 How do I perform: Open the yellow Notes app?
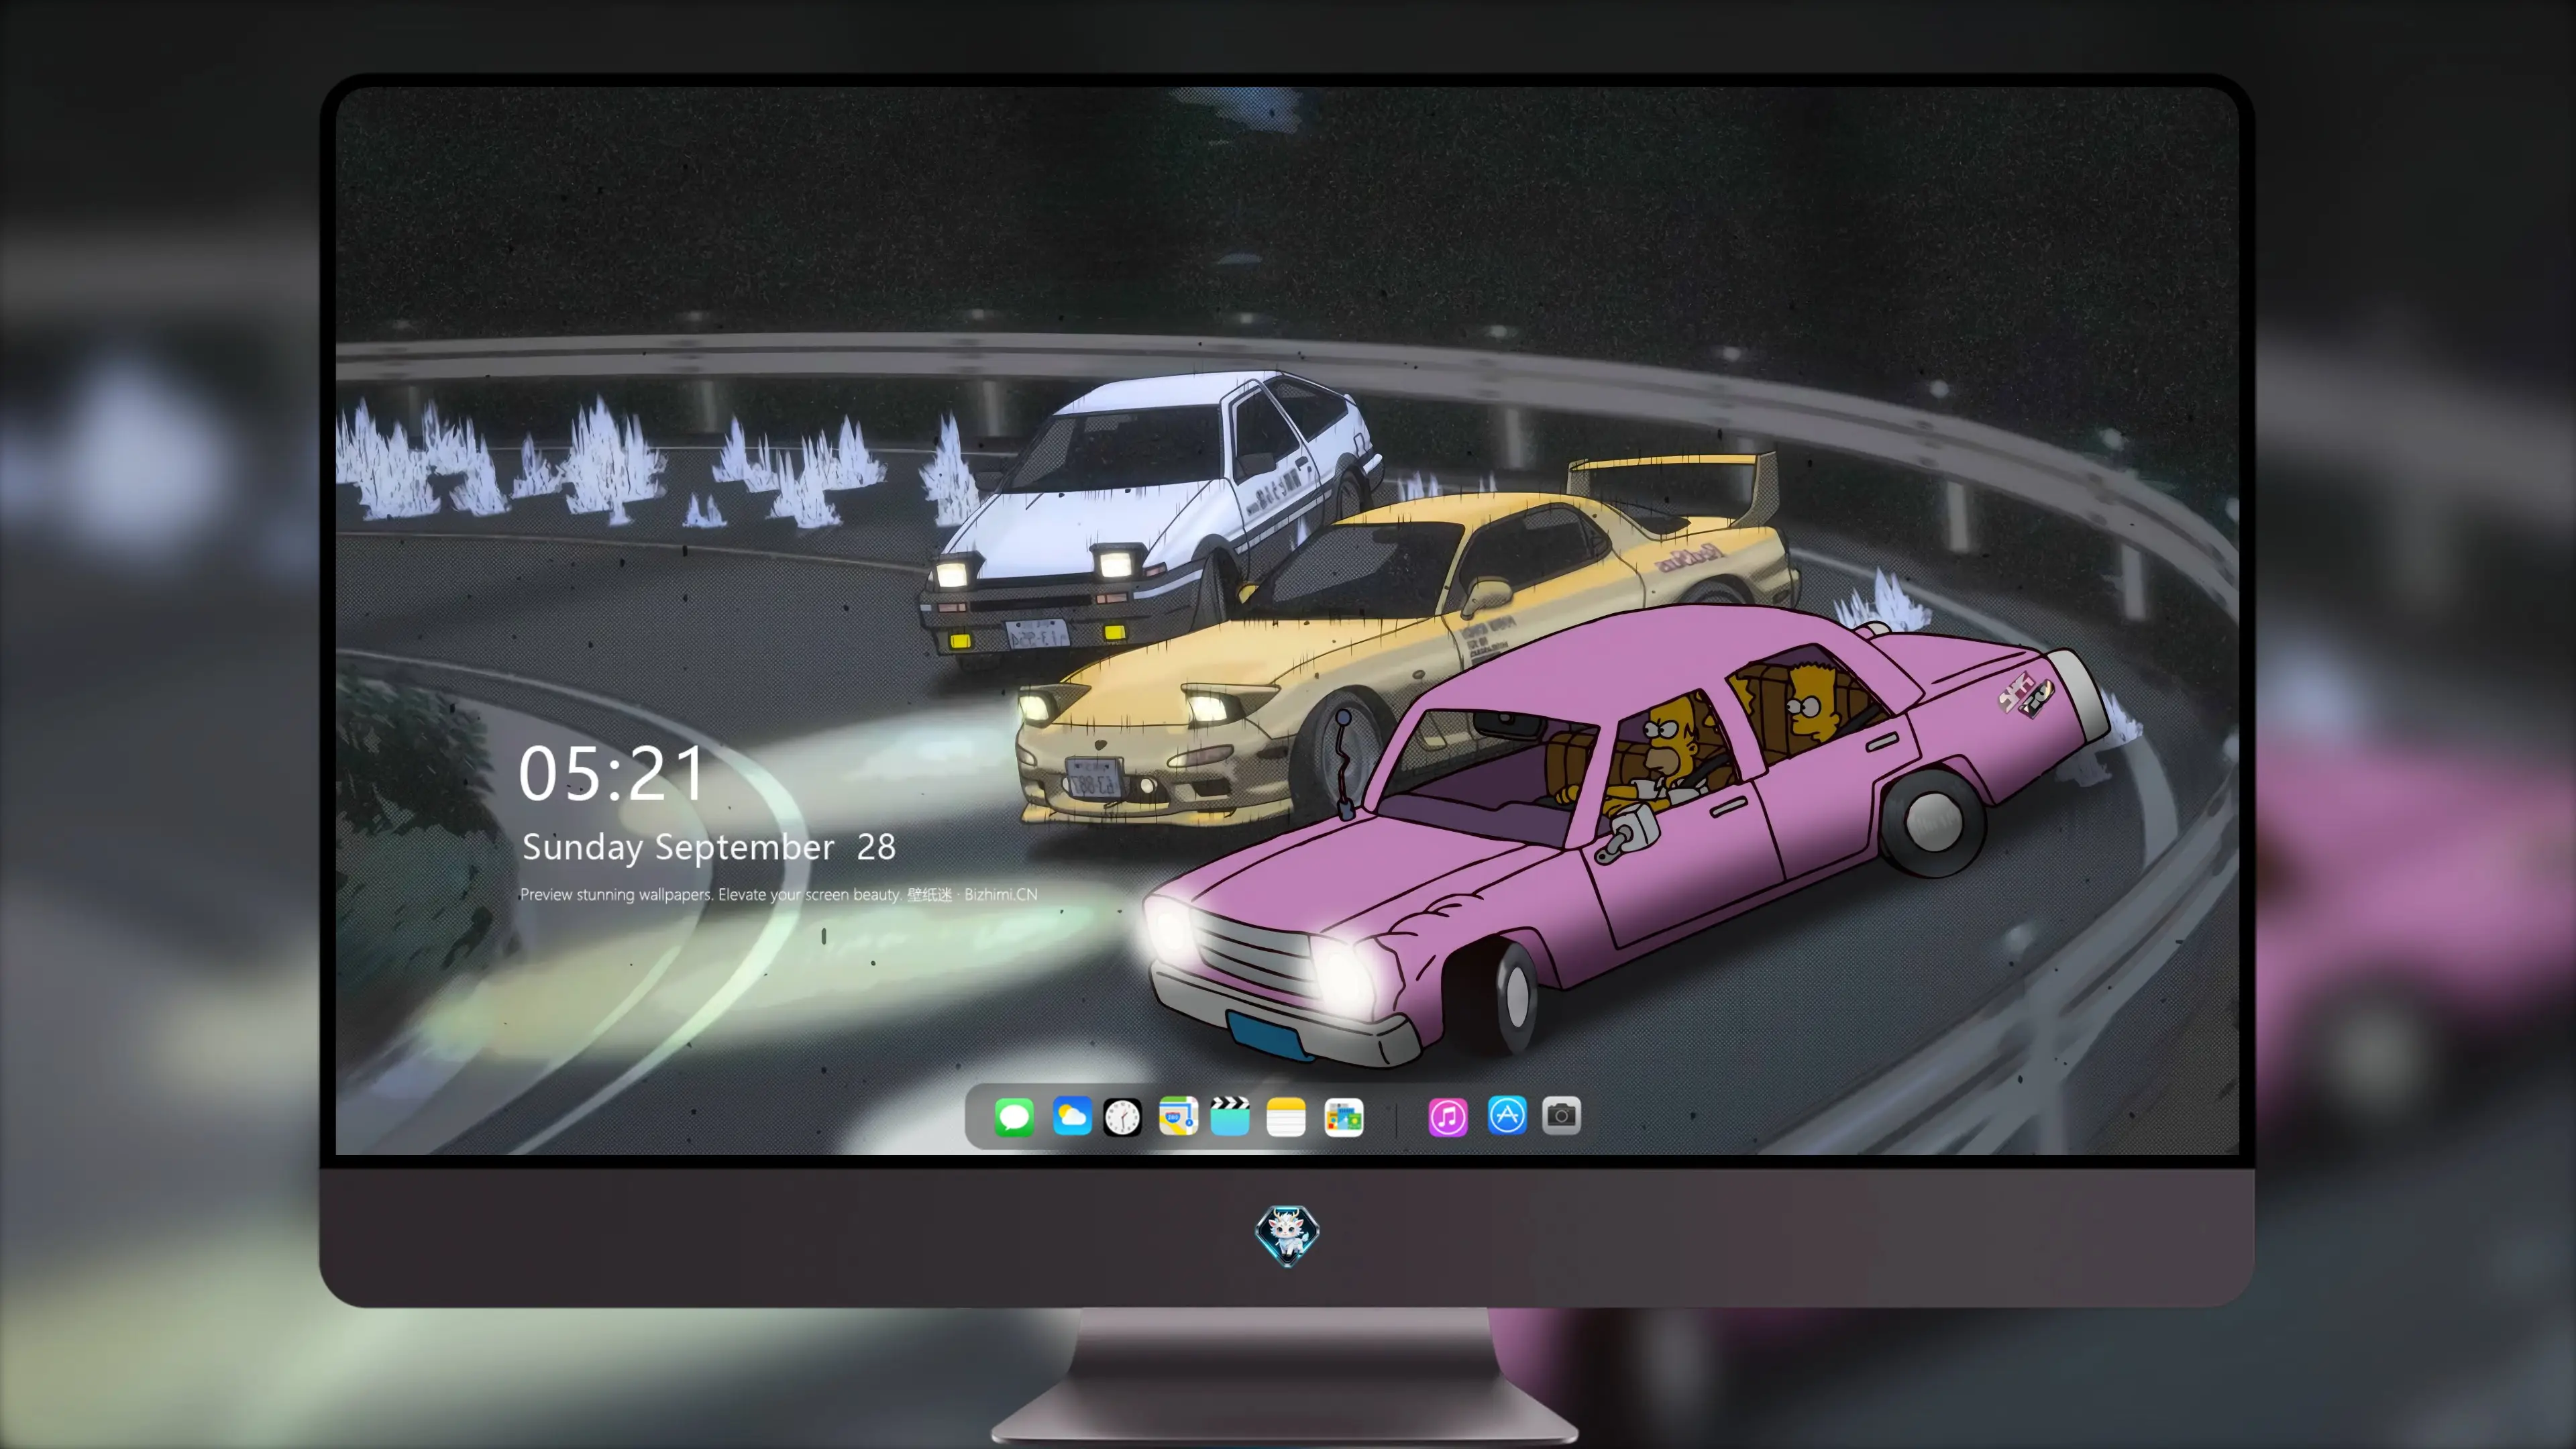point(1286,1116)
